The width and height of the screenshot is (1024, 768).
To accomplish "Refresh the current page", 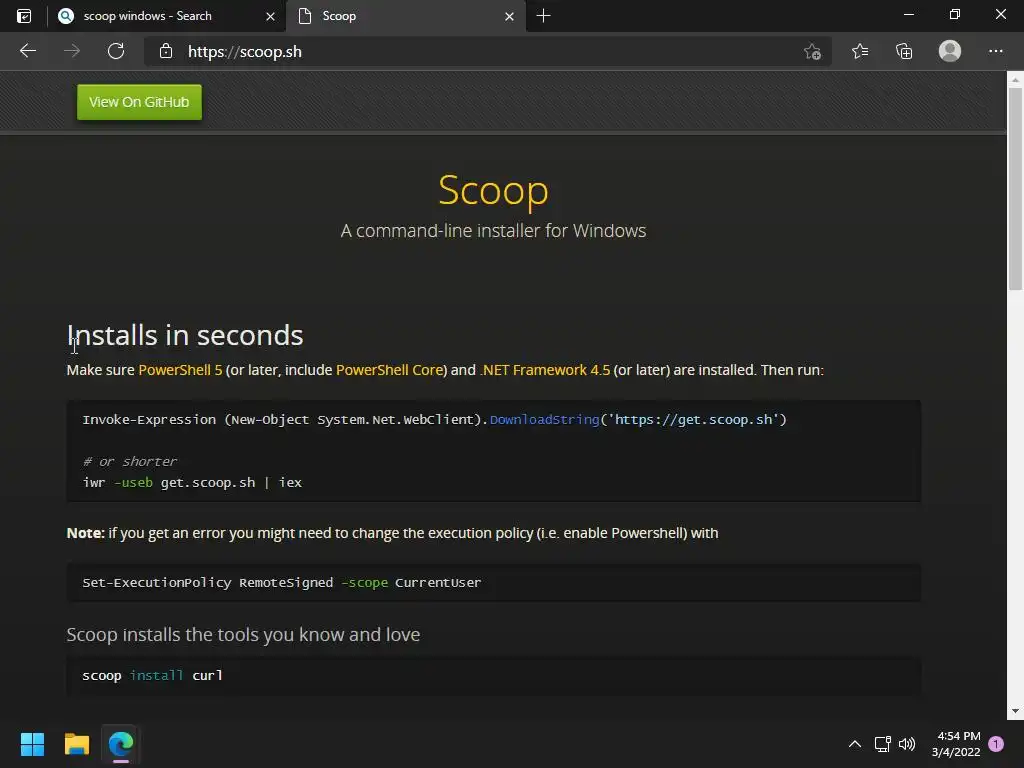I will tap(116, 51).
